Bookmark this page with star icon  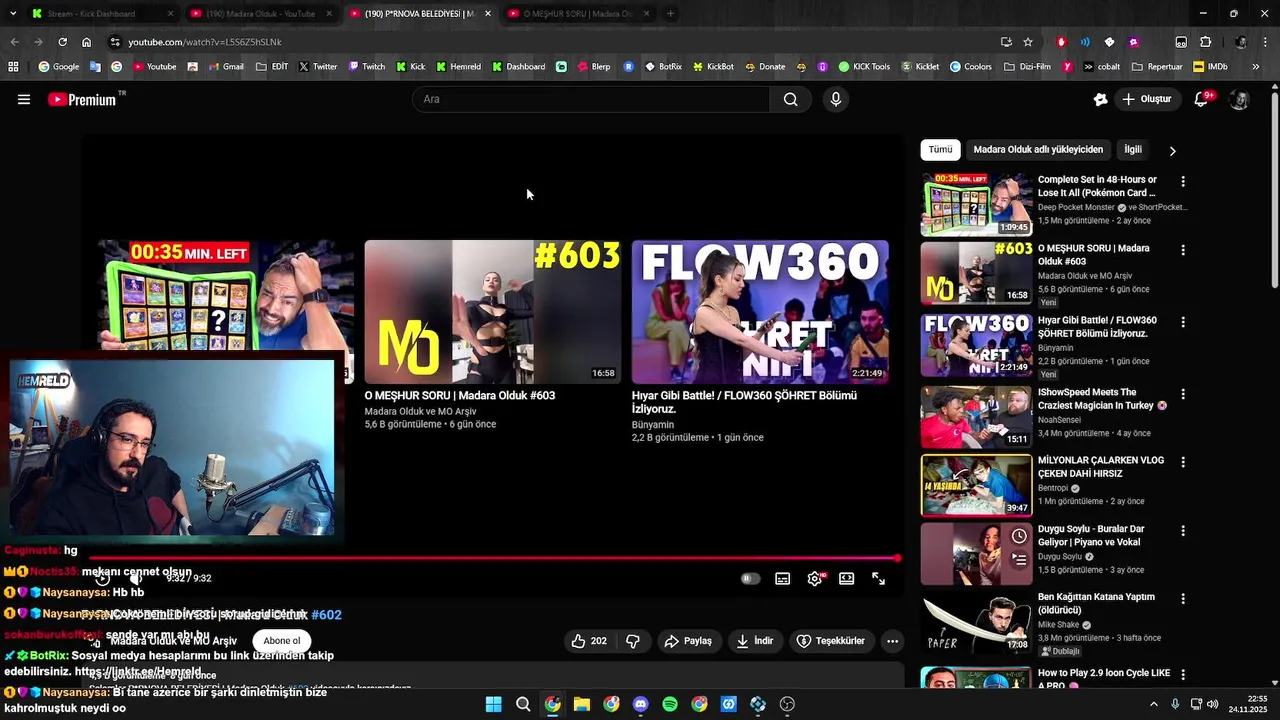(x=1027, y=42)
